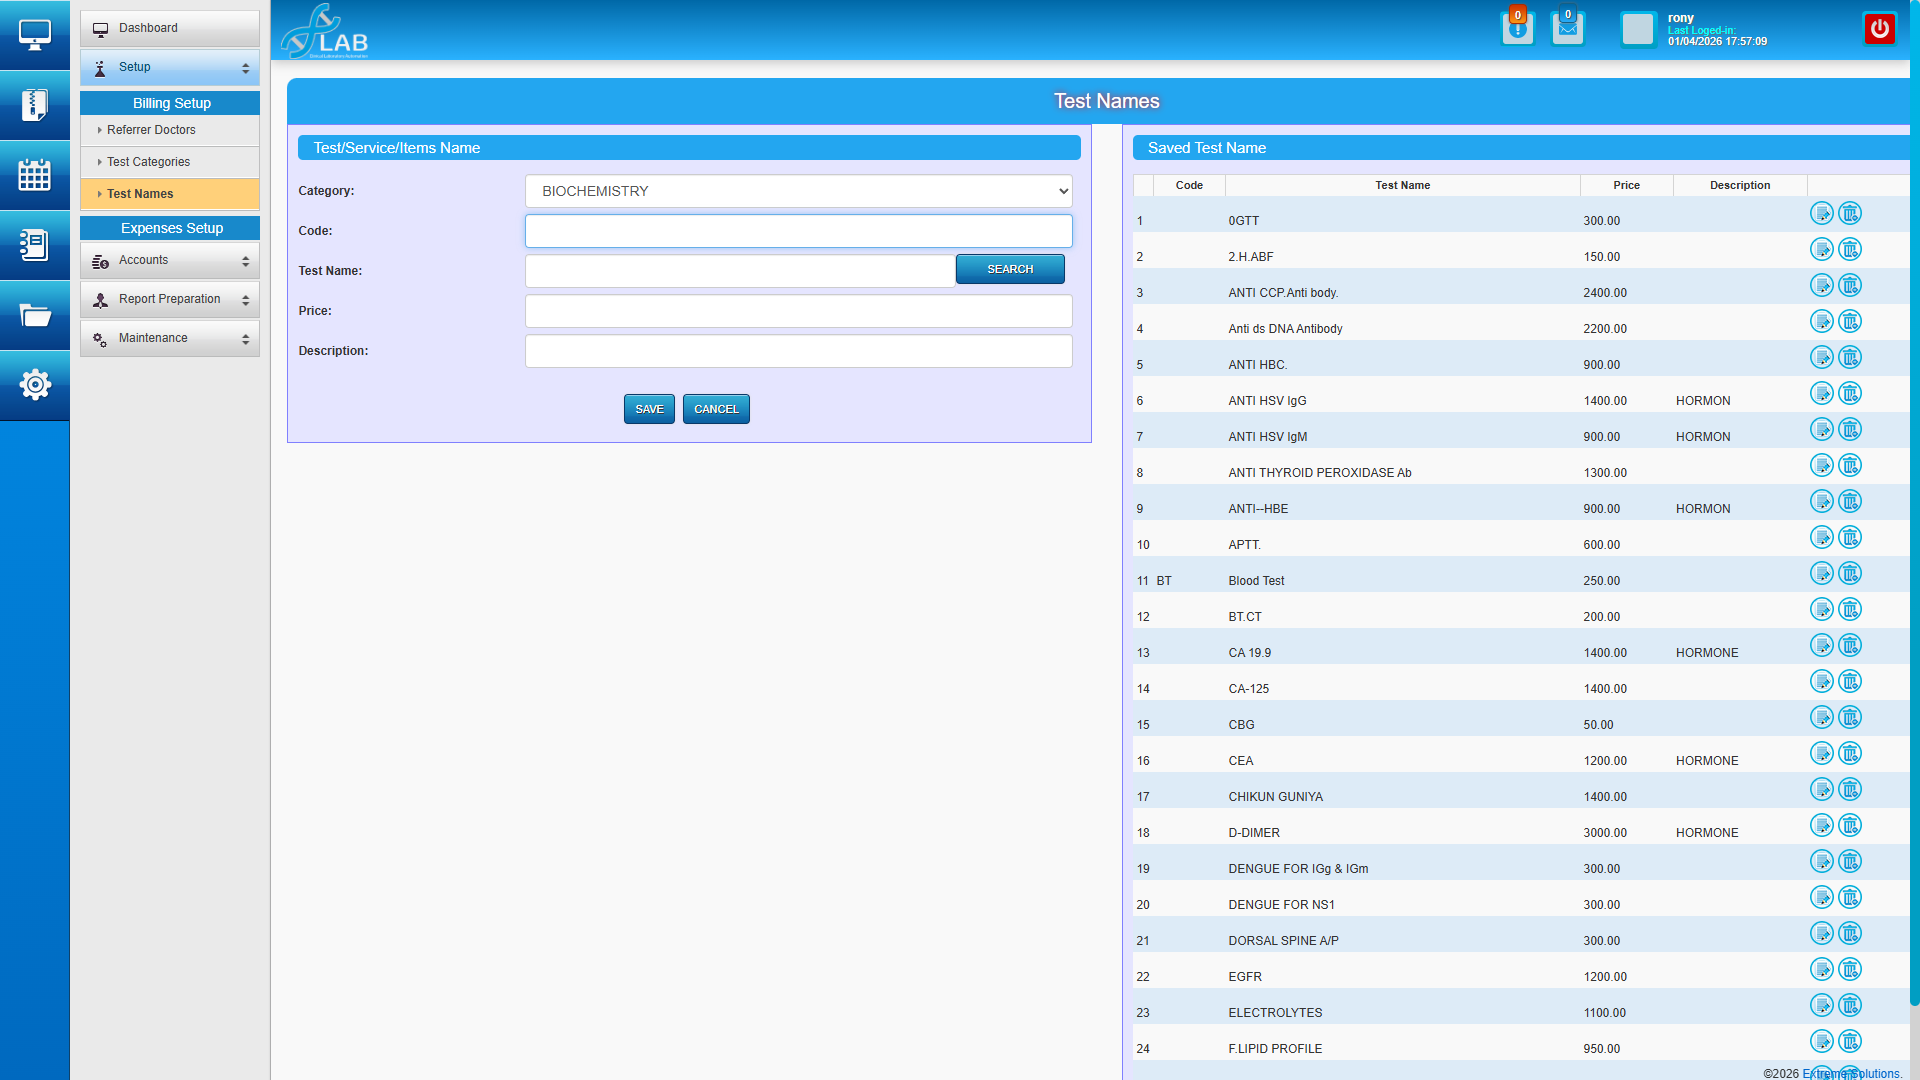Click the CANCEL button
Screen dimensions: 1920x1080
pyautogui.click(x=716, y=409)
